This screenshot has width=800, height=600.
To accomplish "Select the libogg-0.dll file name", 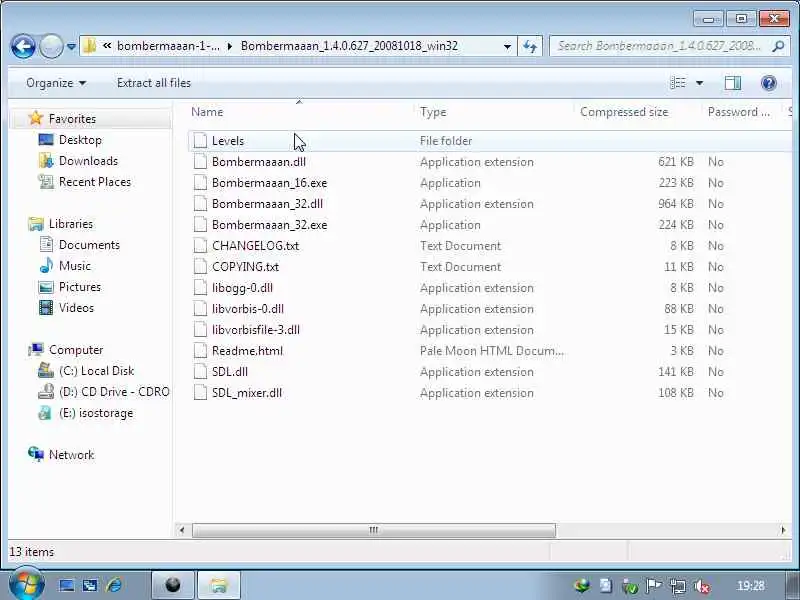I will point(242,288).
